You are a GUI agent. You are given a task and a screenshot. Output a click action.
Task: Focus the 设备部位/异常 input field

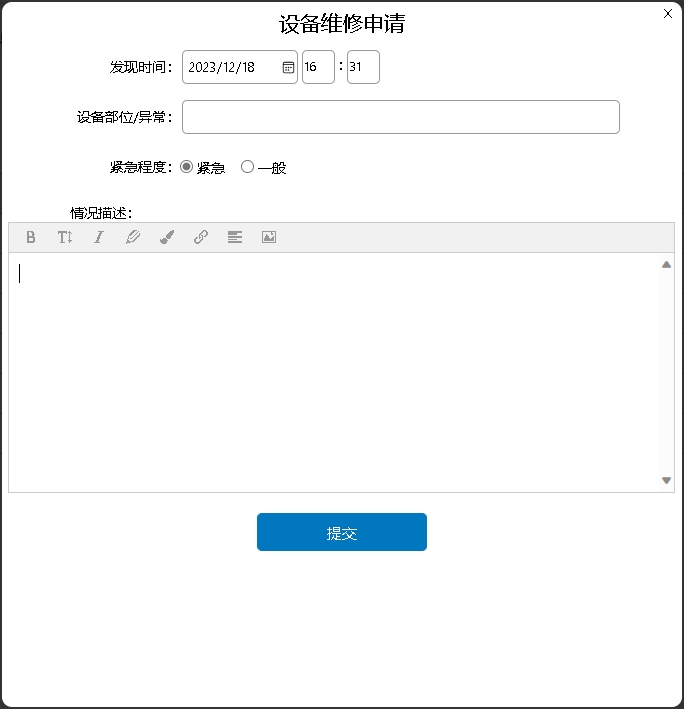(x=401, y=117)
